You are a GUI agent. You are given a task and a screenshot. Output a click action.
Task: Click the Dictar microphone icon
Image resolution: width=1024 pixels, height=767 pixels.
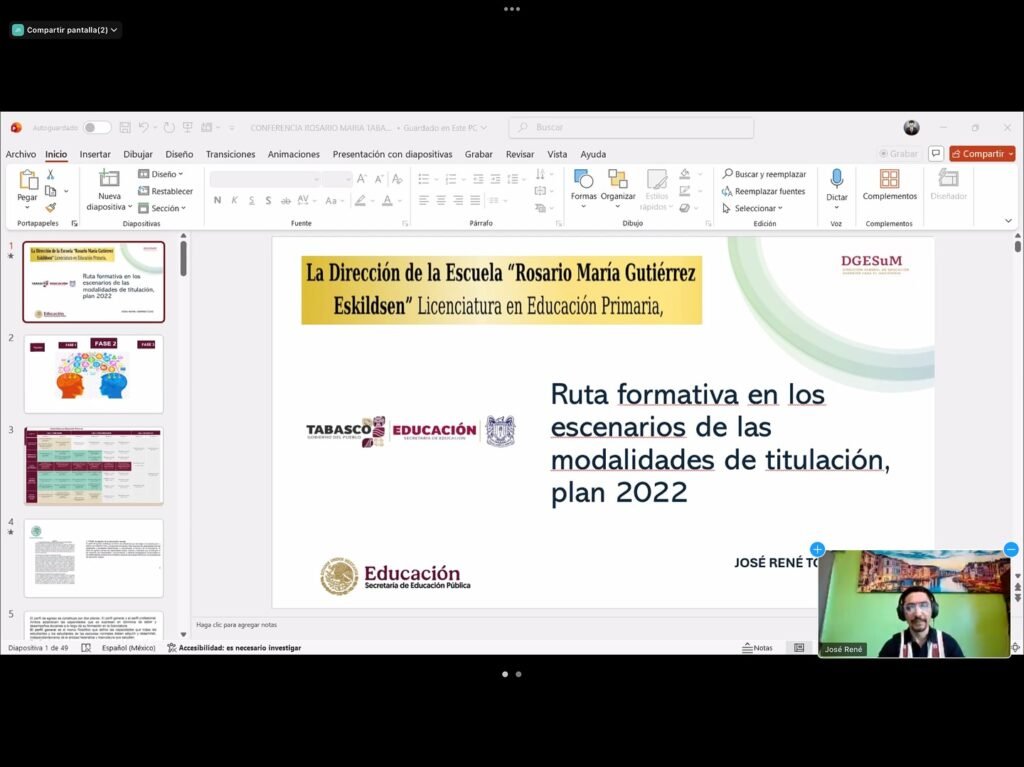[836, 179]
